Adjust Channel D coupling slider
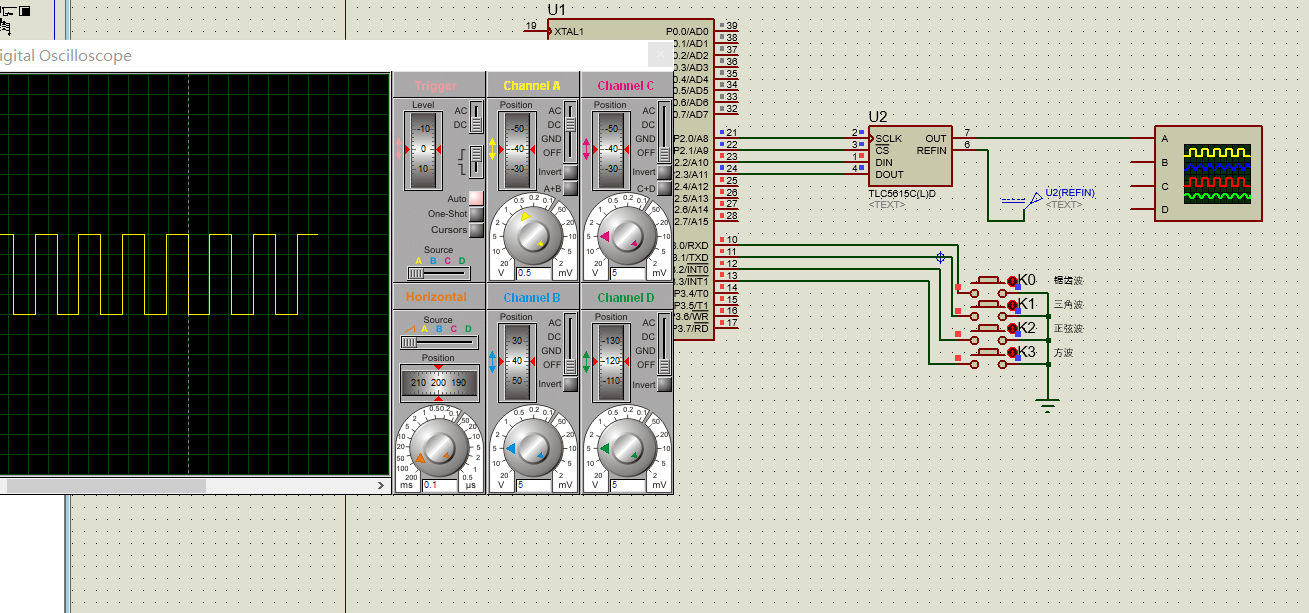The image size is (1309, 613). pos(664,344)
